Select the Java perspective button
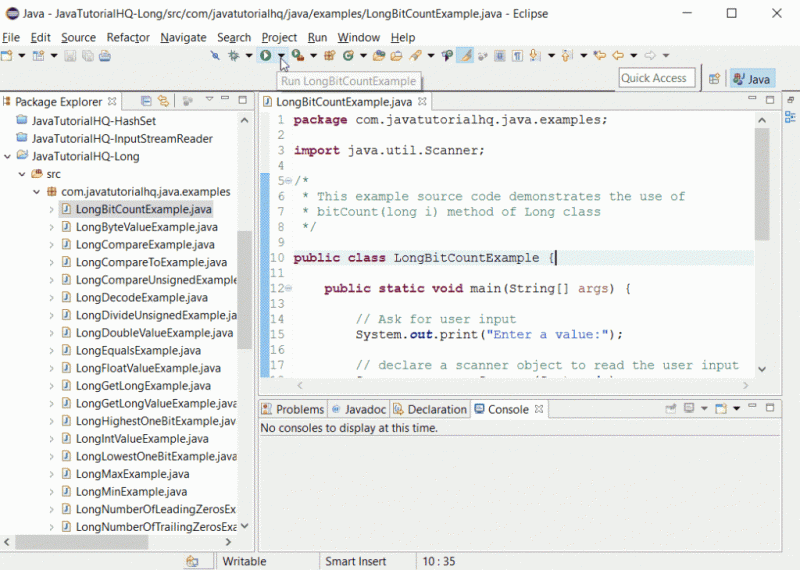 coord(752,79)
